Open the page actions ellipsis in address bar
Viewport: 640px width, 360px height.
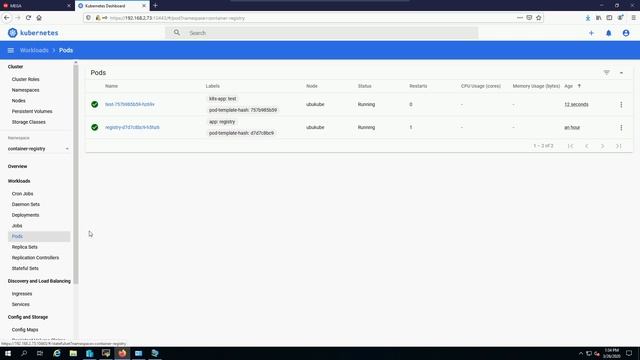point(520,18)
